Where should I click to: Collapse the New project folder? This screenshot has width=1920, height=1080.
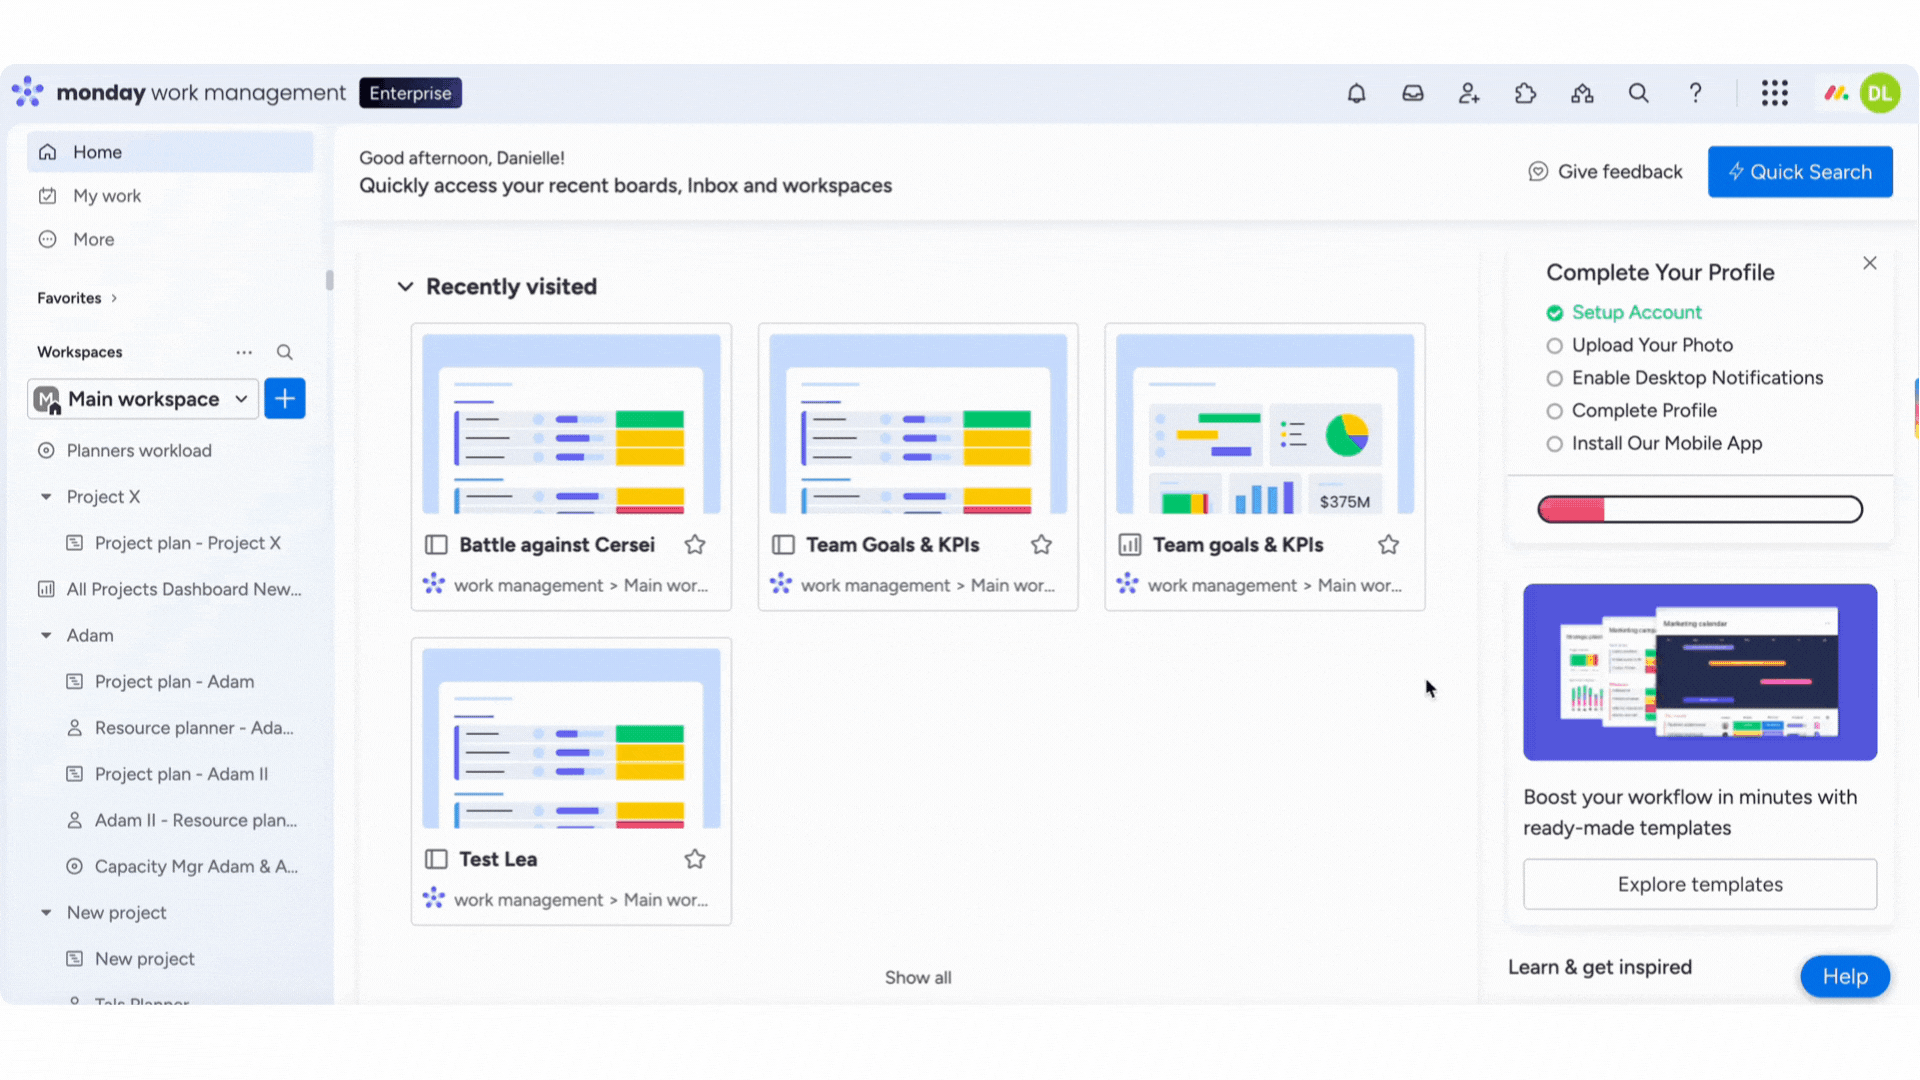(x=46, y=913)
